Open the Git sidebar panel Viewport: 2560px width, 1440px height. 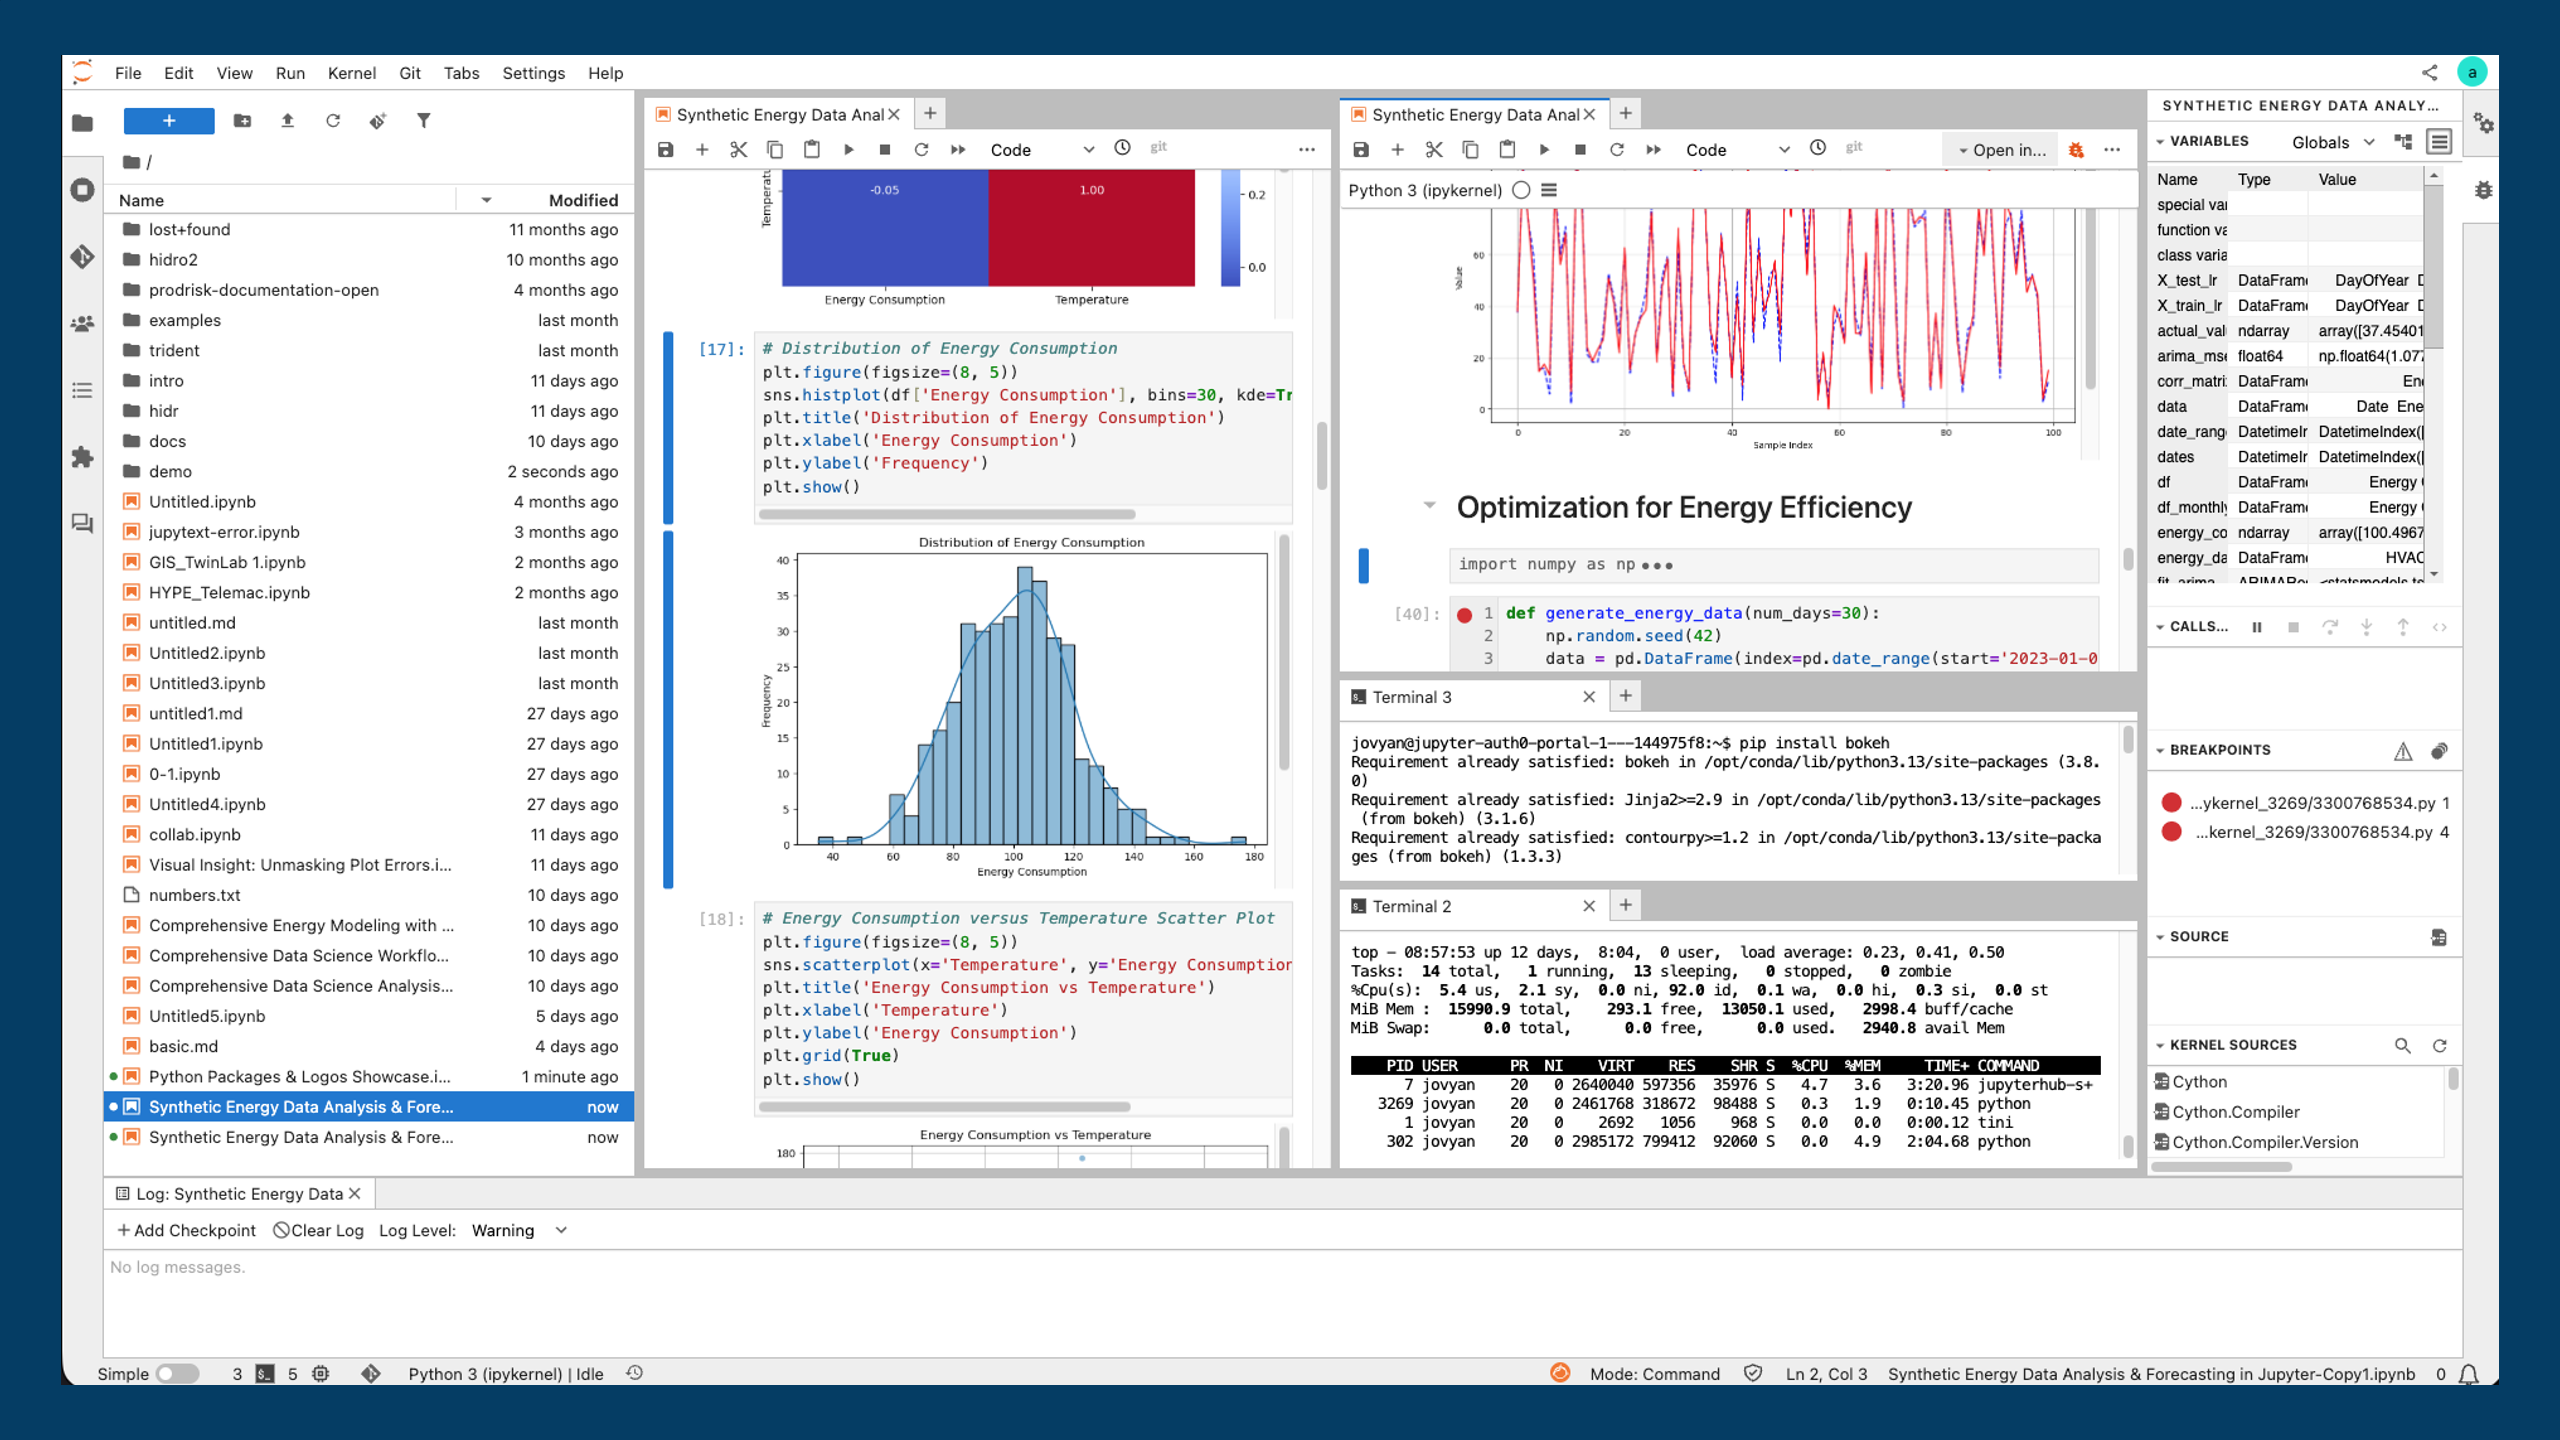tap(83, 256)
